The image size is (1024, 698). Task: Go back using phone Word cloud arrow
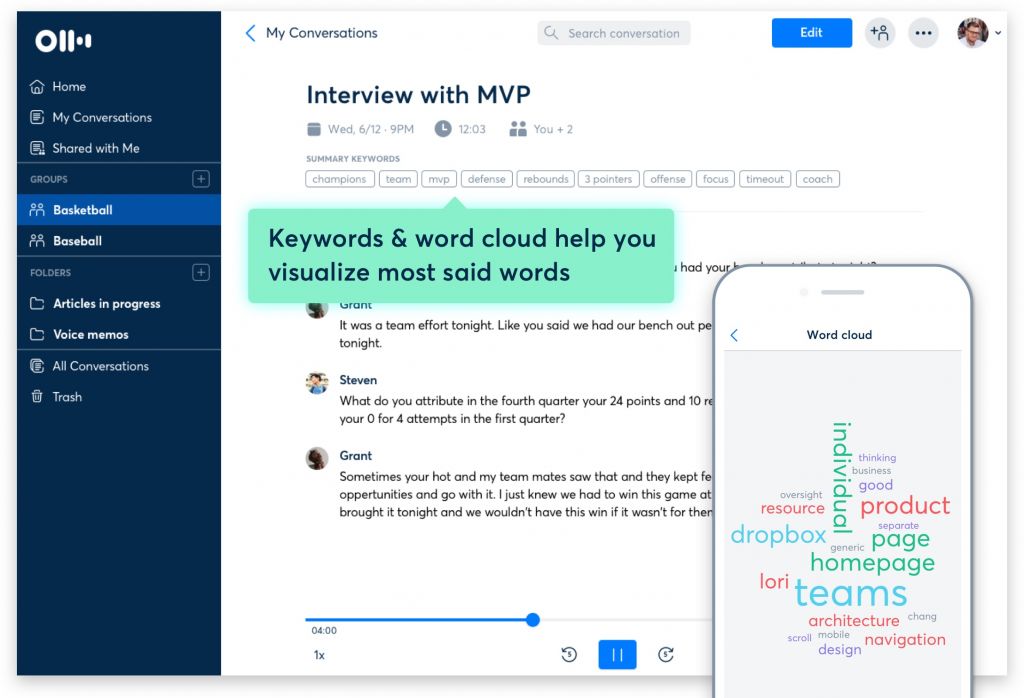click(734, 335)
